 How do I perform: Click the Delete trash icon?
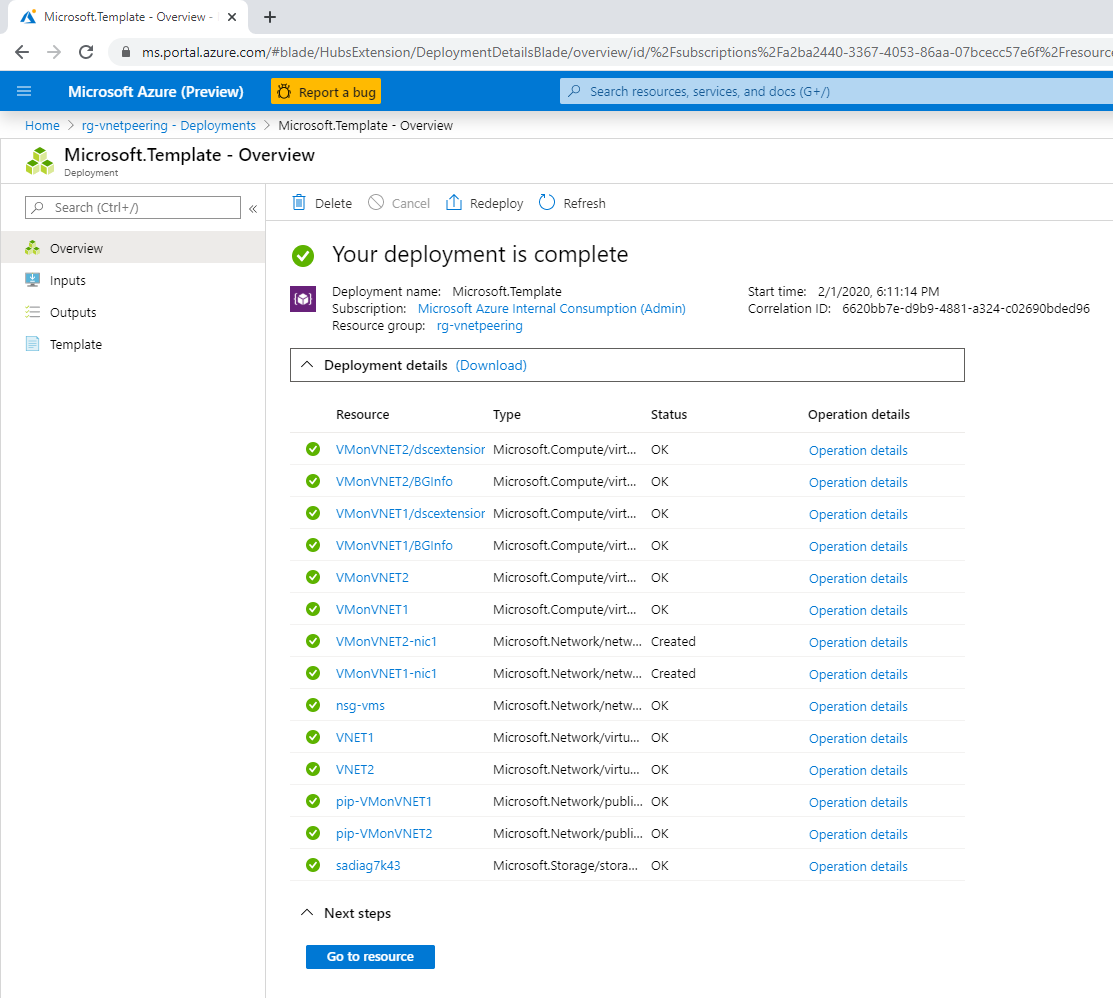click(299, 203)
